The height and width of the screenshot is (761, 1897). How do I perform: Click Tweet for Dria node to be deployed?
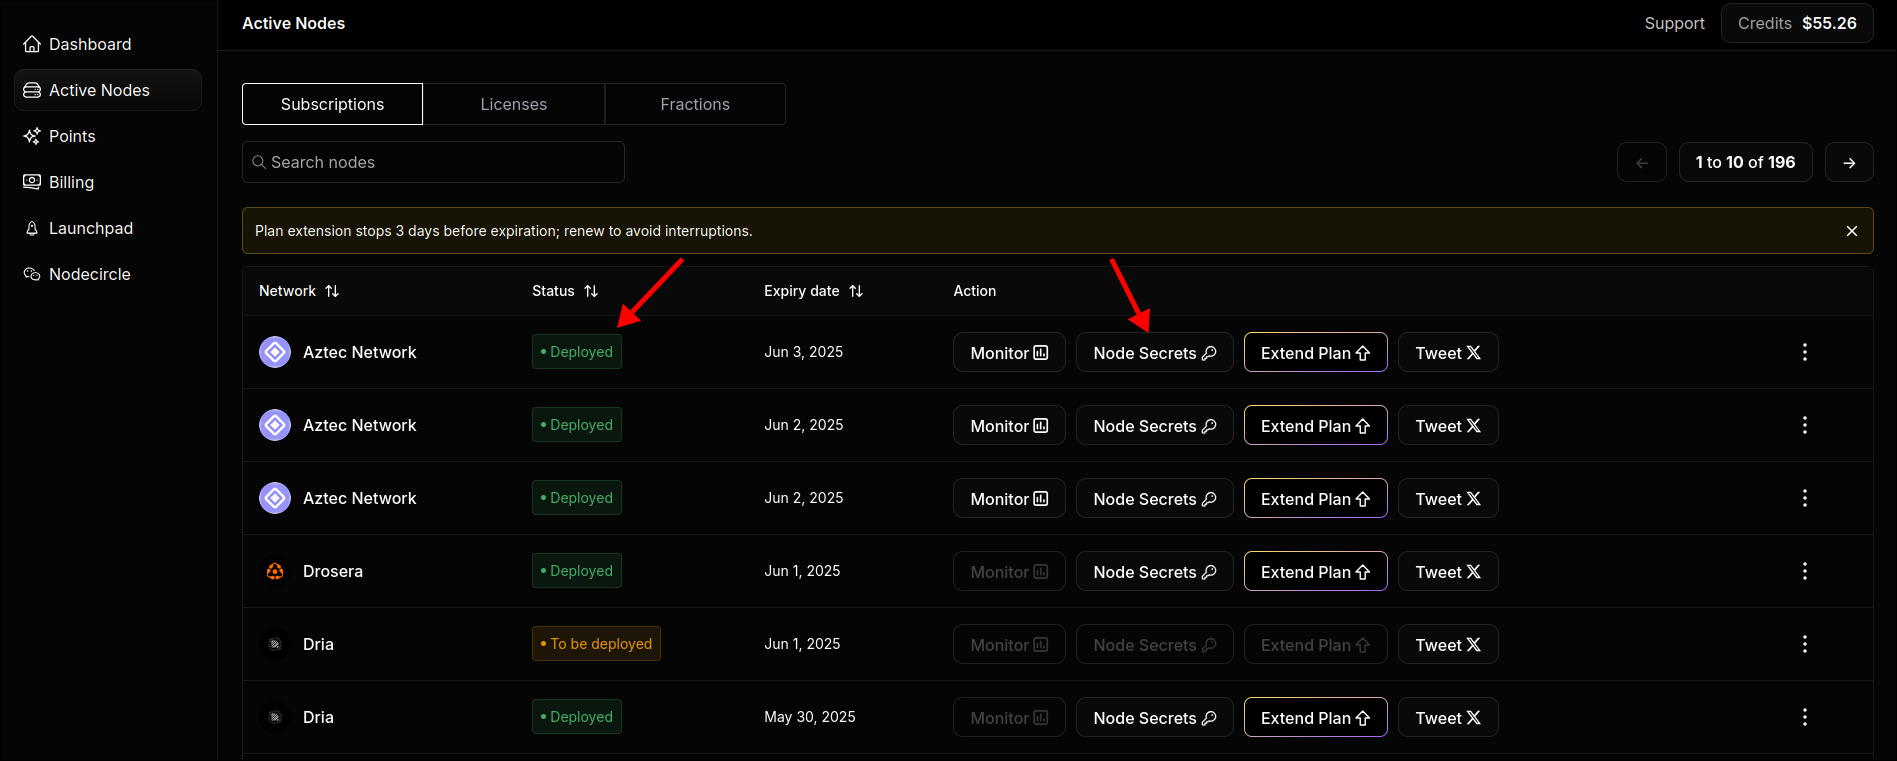(x=1448, y=644)
